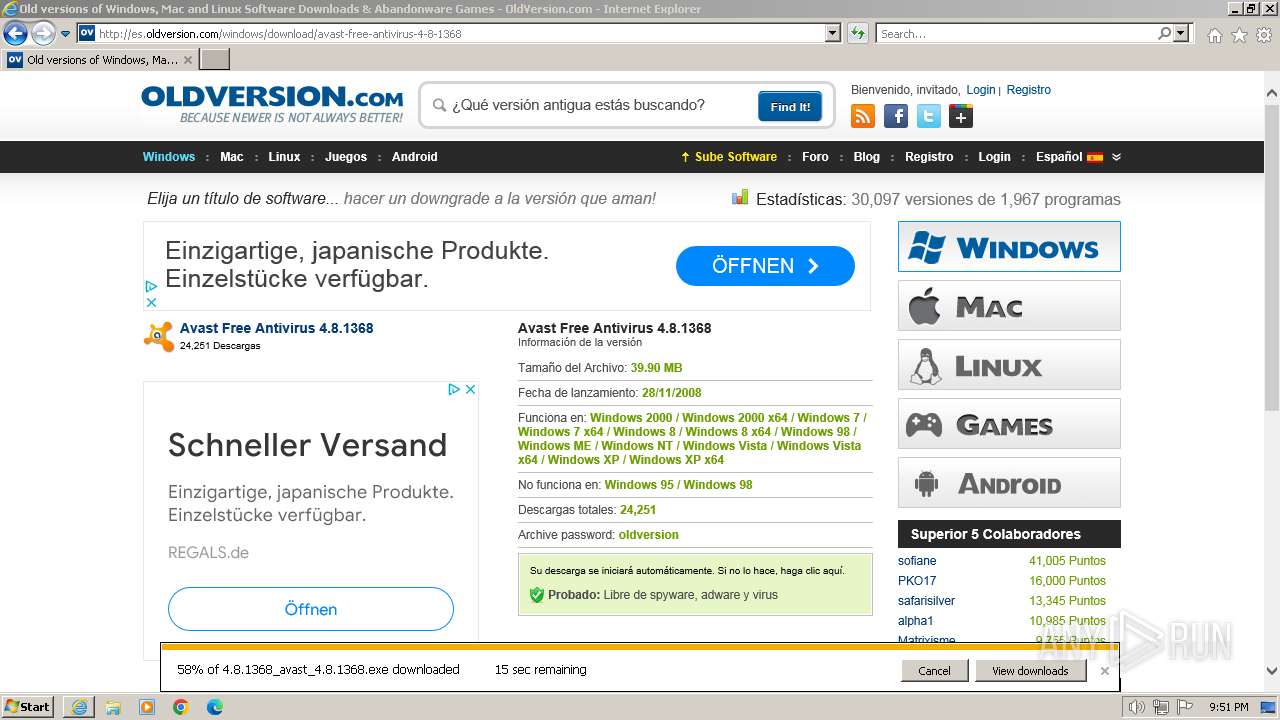
Task: Open the browser Home icon
Action: click(1214, 35)
